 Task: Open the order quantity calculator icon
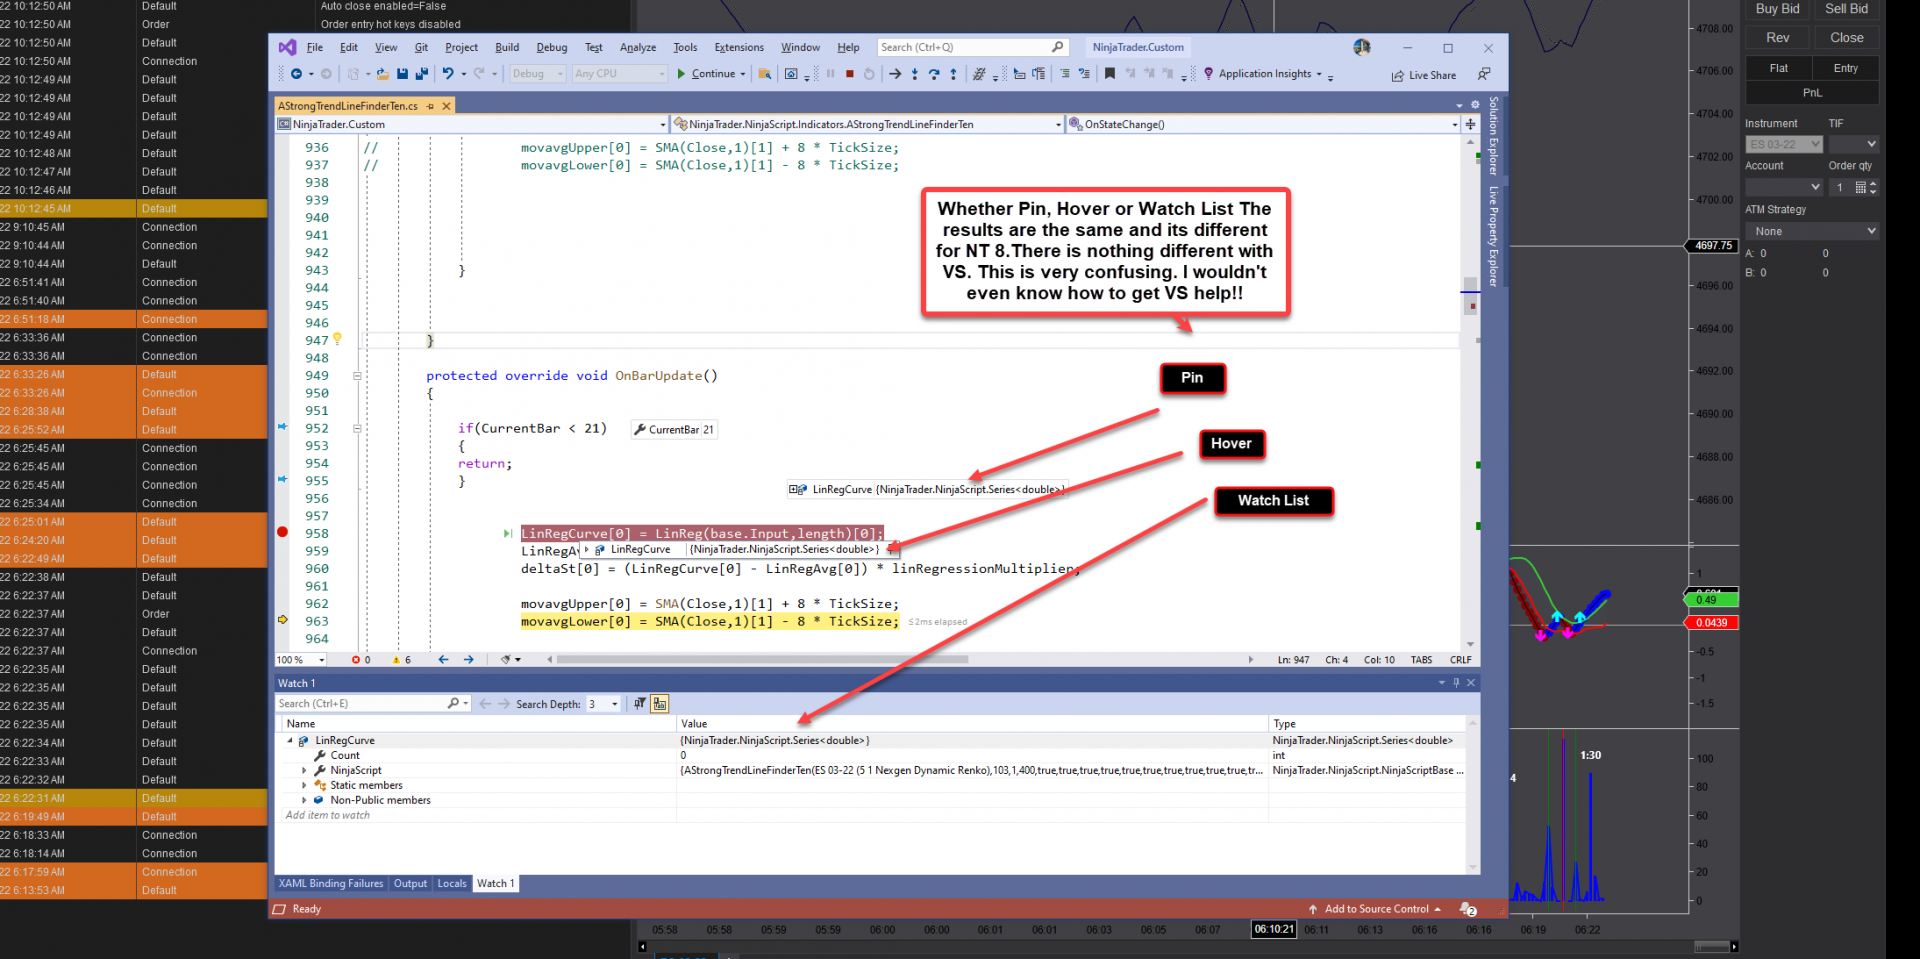tap(1860, 188)
